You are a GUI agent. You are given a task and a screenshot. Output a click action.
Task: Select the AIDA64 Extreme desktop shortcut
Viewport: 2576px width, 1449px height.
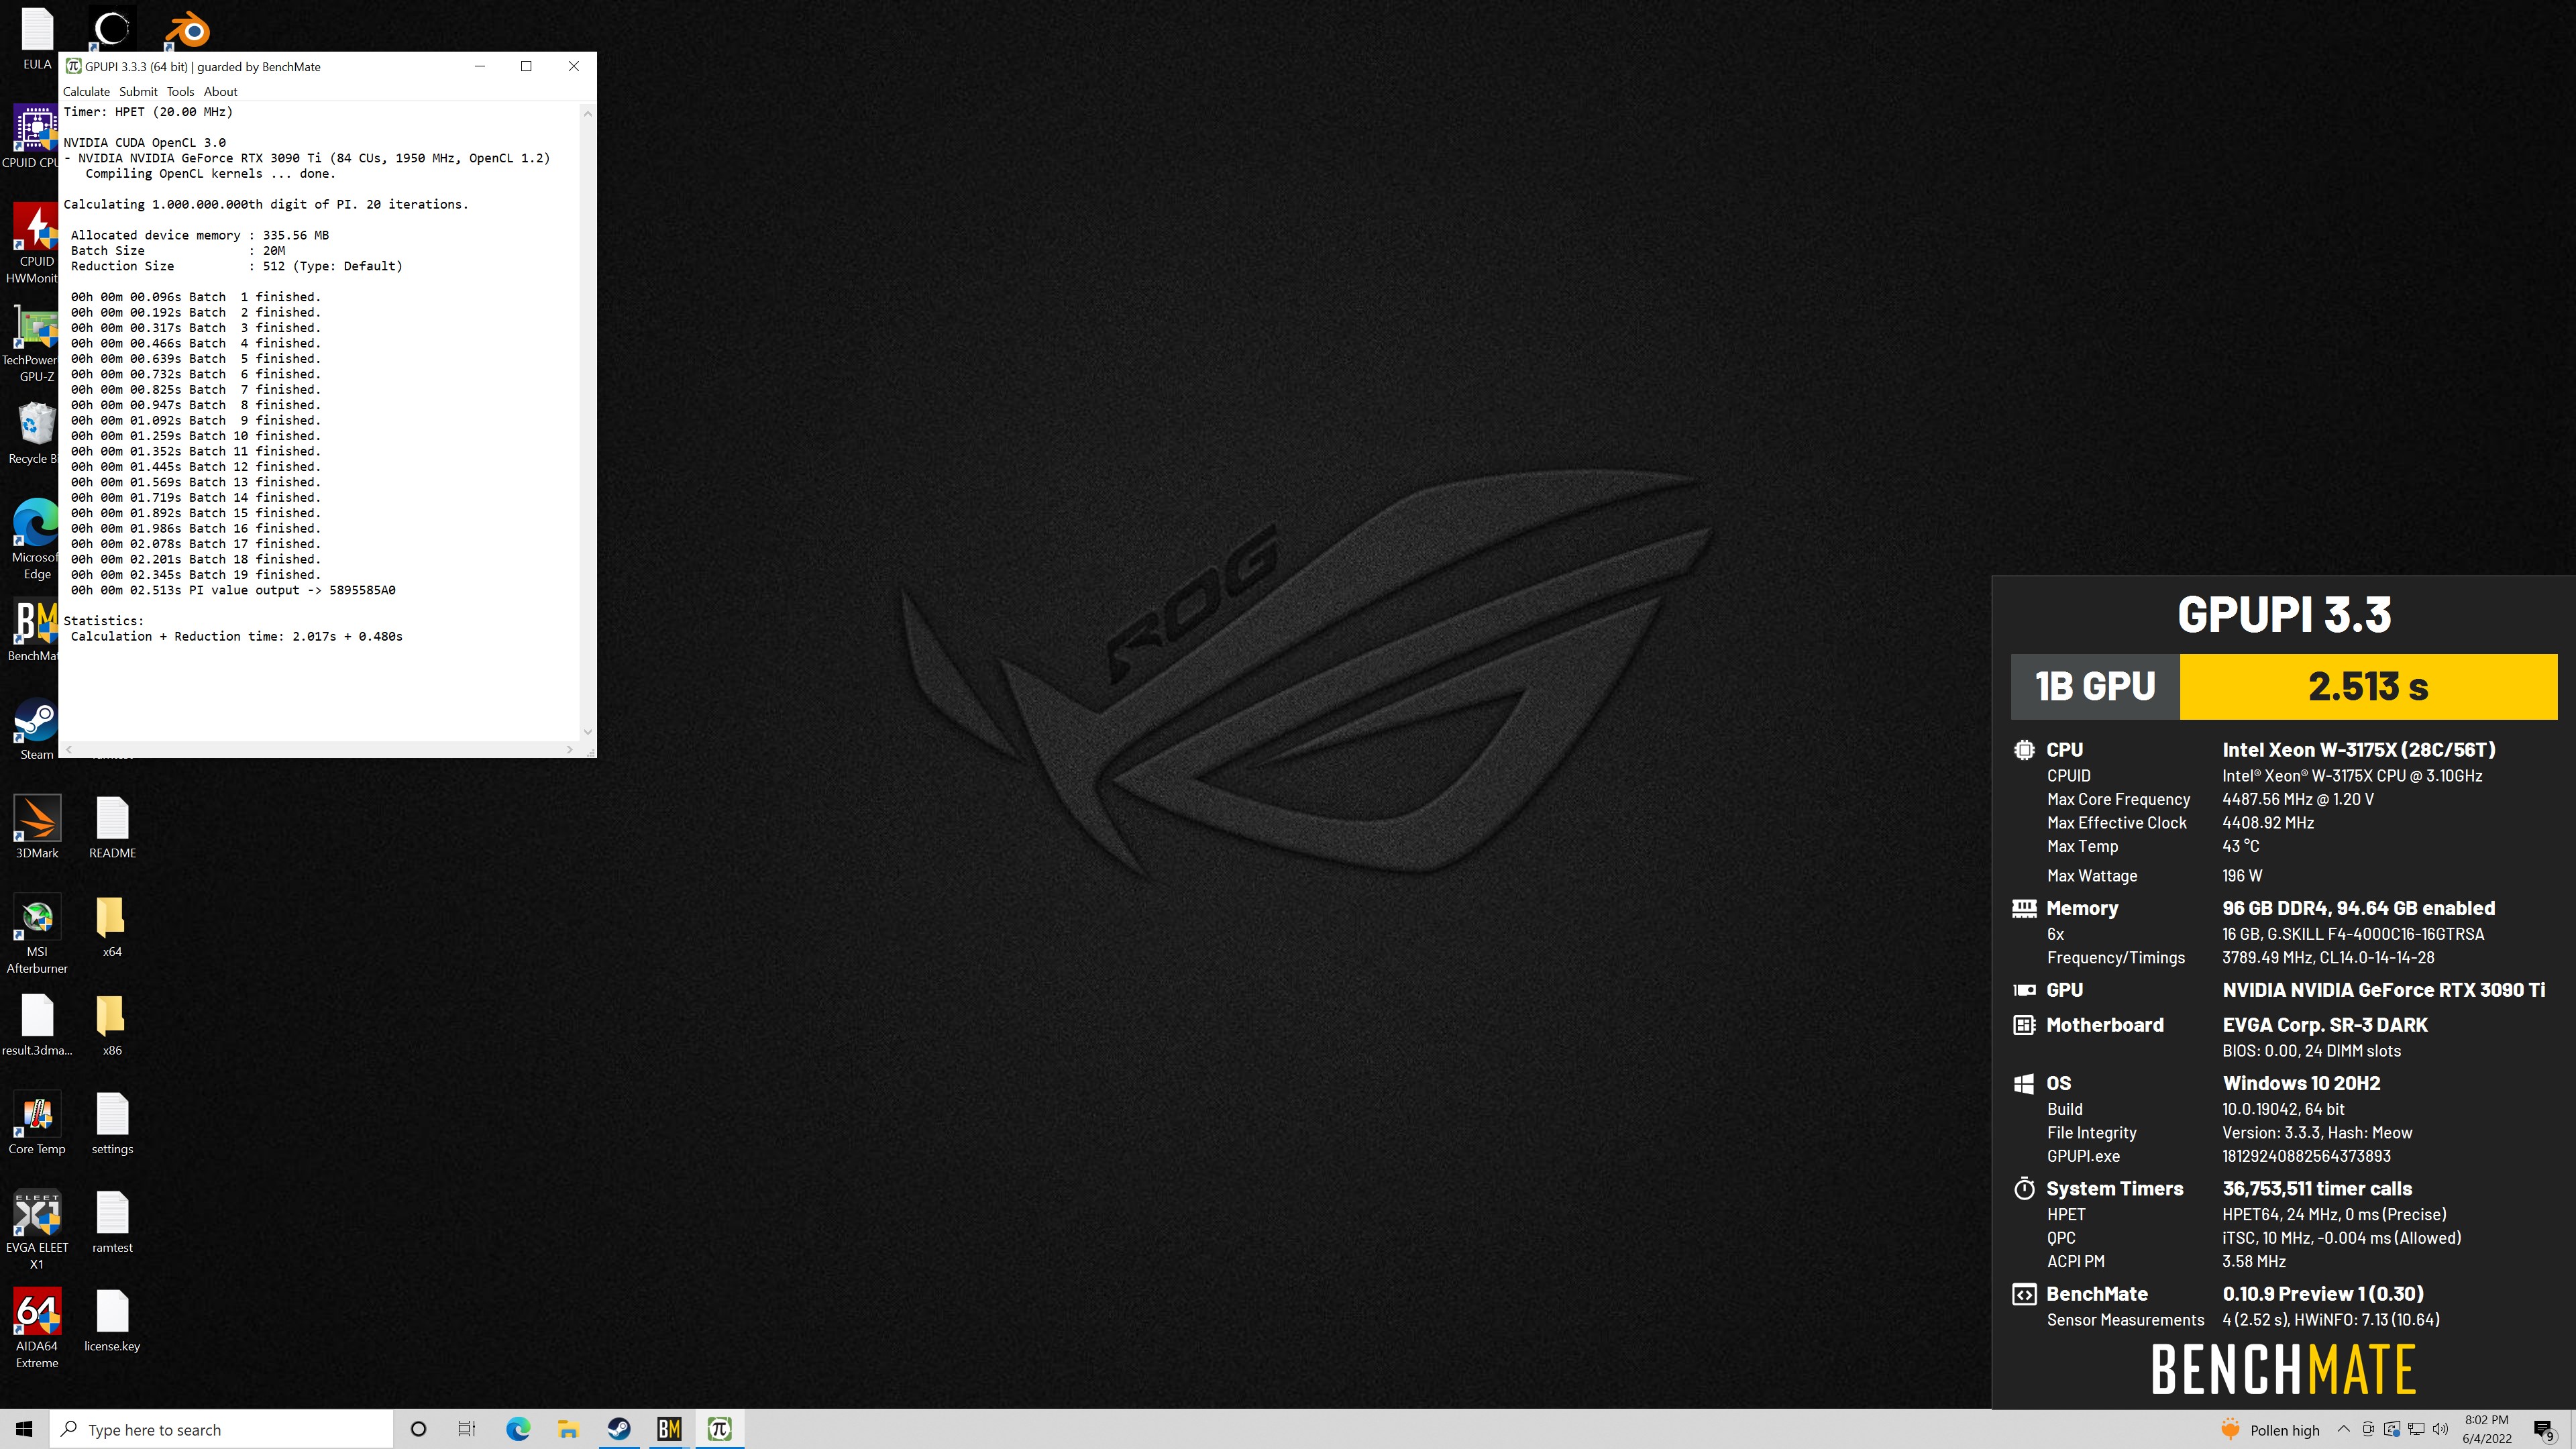click(x=37, y=1328)
